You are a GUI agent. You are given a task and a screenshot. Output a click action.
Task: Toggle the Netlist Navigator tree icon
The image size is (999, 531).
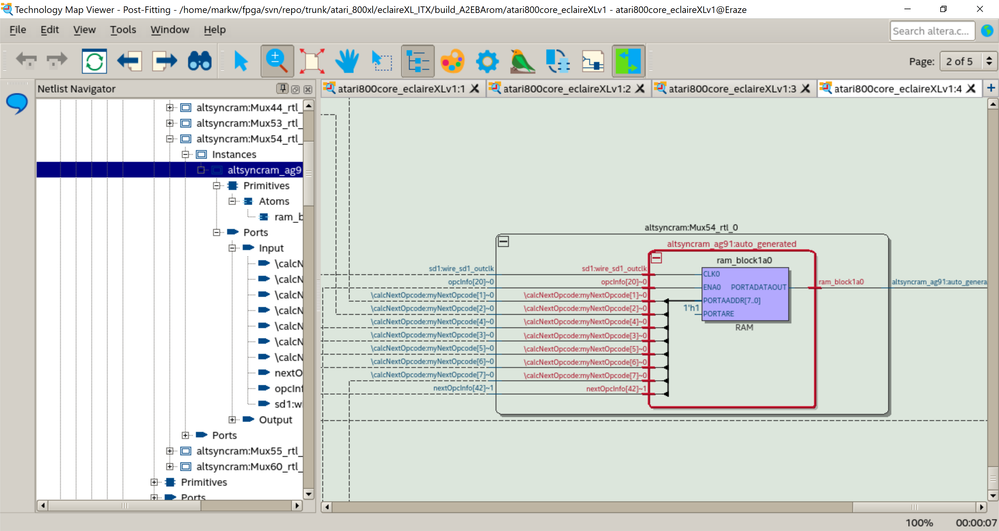coord(418,61)
